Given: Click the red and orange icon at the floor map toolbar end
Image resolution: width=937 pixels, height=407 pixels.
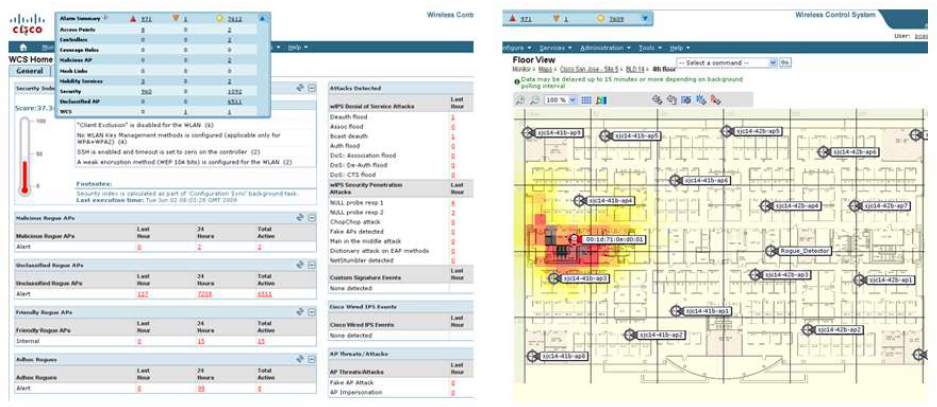Looking at the screenshot, I should pos(715,100).
